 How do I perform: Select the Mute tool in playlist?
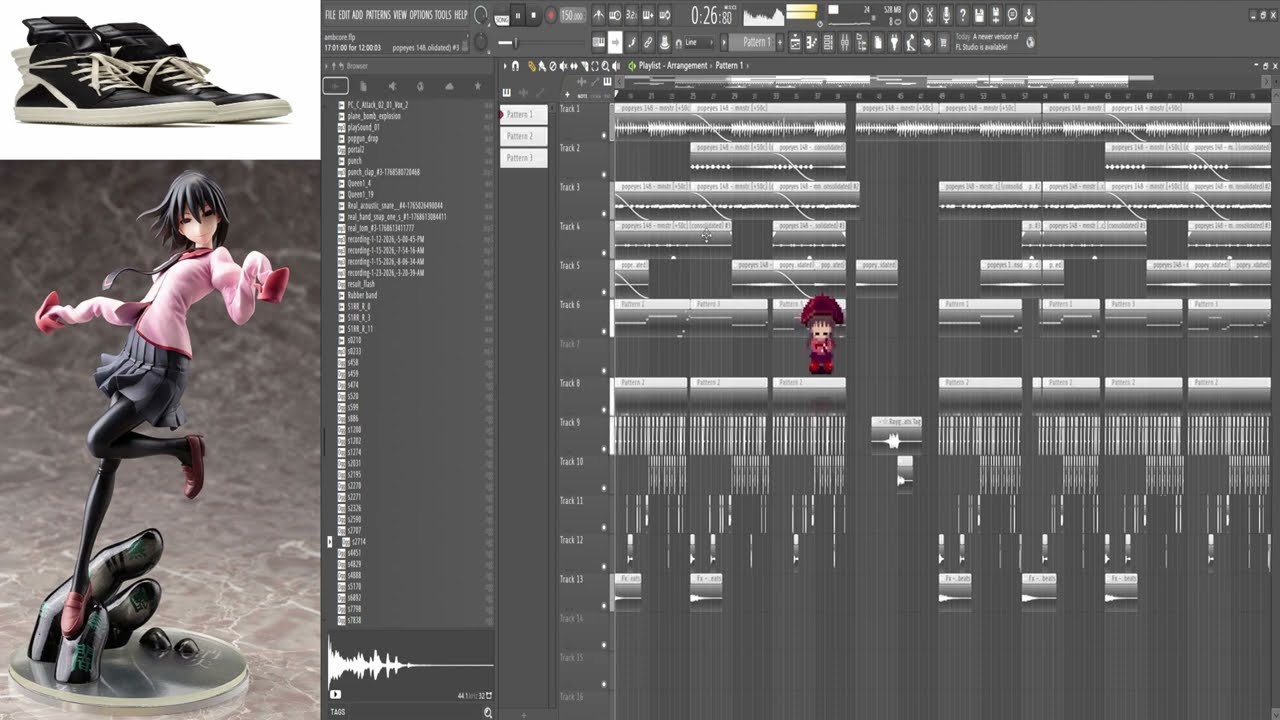(563, 66)
